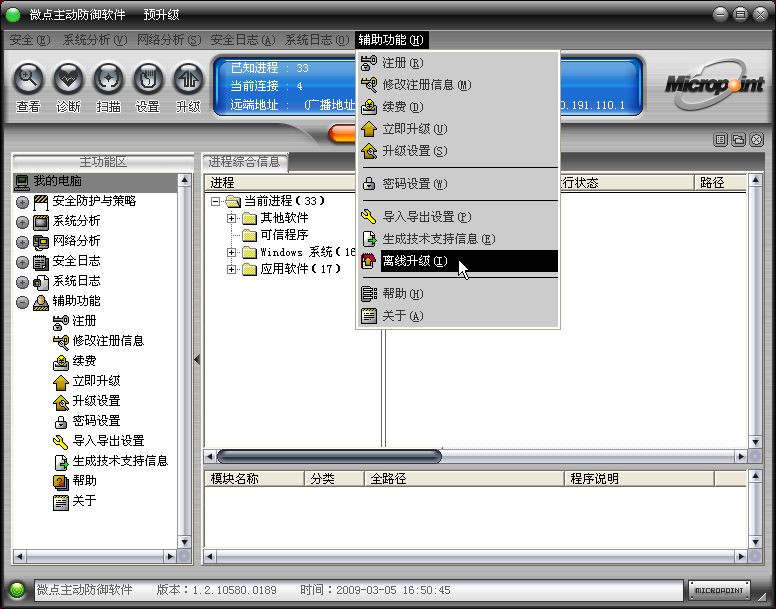Close the 辅助功能 menu bar item
Viewport: 776px width, 609px height.
(x=391, y=40)
